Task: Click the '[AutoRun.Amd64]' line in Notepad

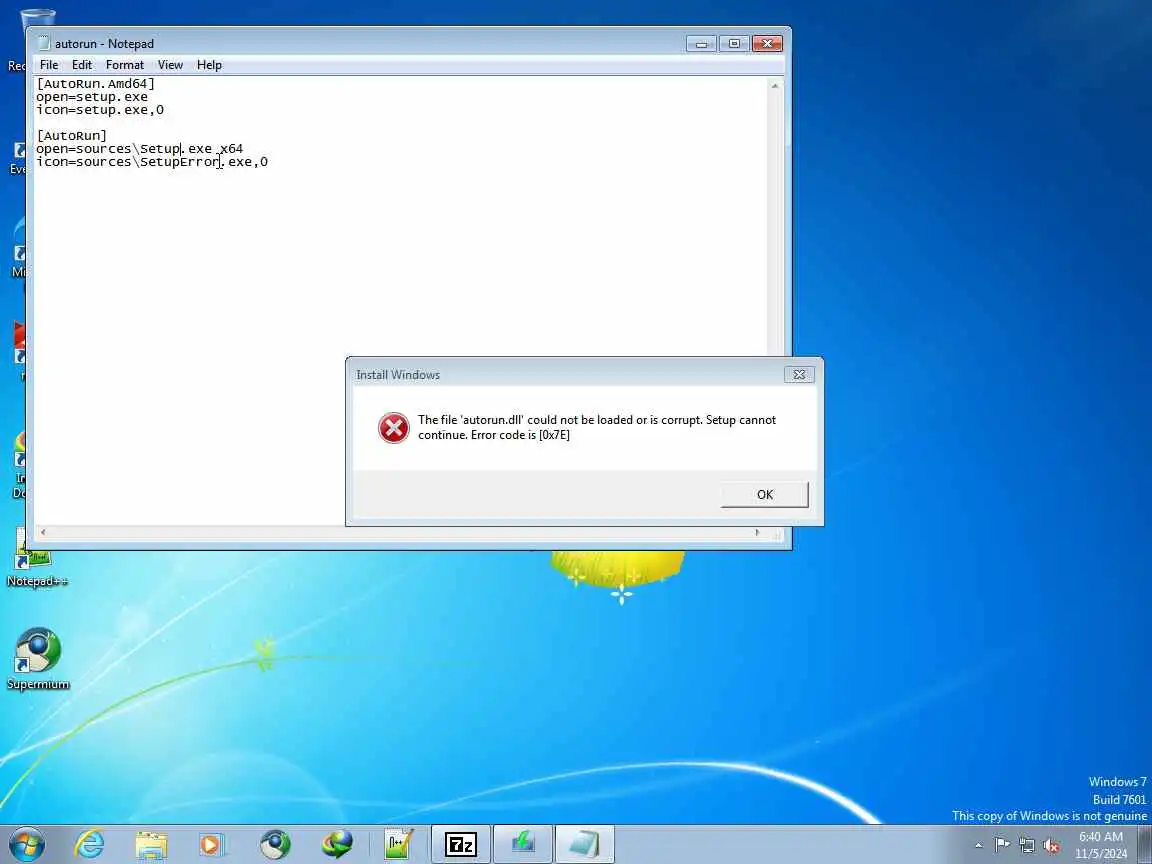Action: (96, 84)
